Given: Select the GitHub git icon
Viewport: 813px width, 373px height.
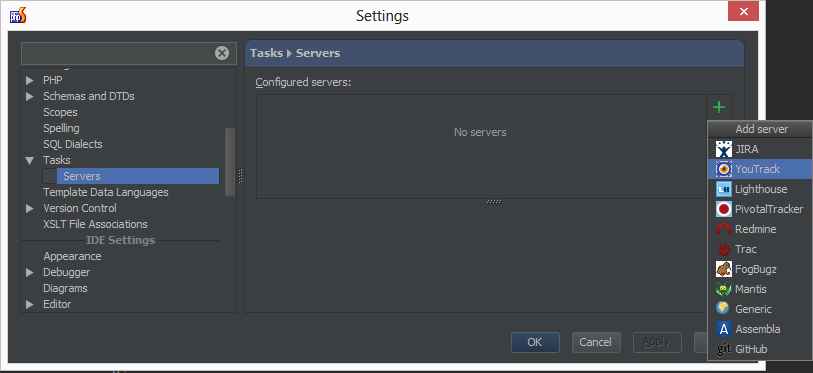Looking at the screenshot, I should (723, 349).
